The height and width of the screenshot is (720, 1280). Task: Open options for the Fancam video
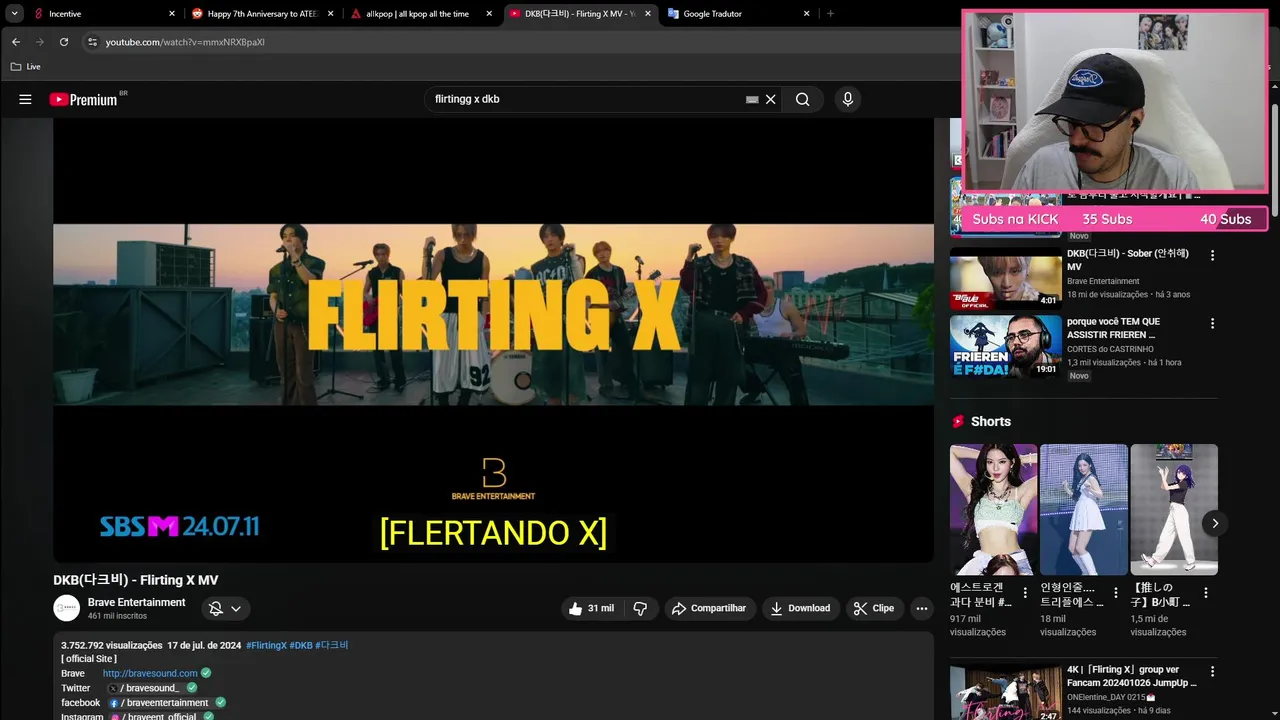(x=1212, y=671)
